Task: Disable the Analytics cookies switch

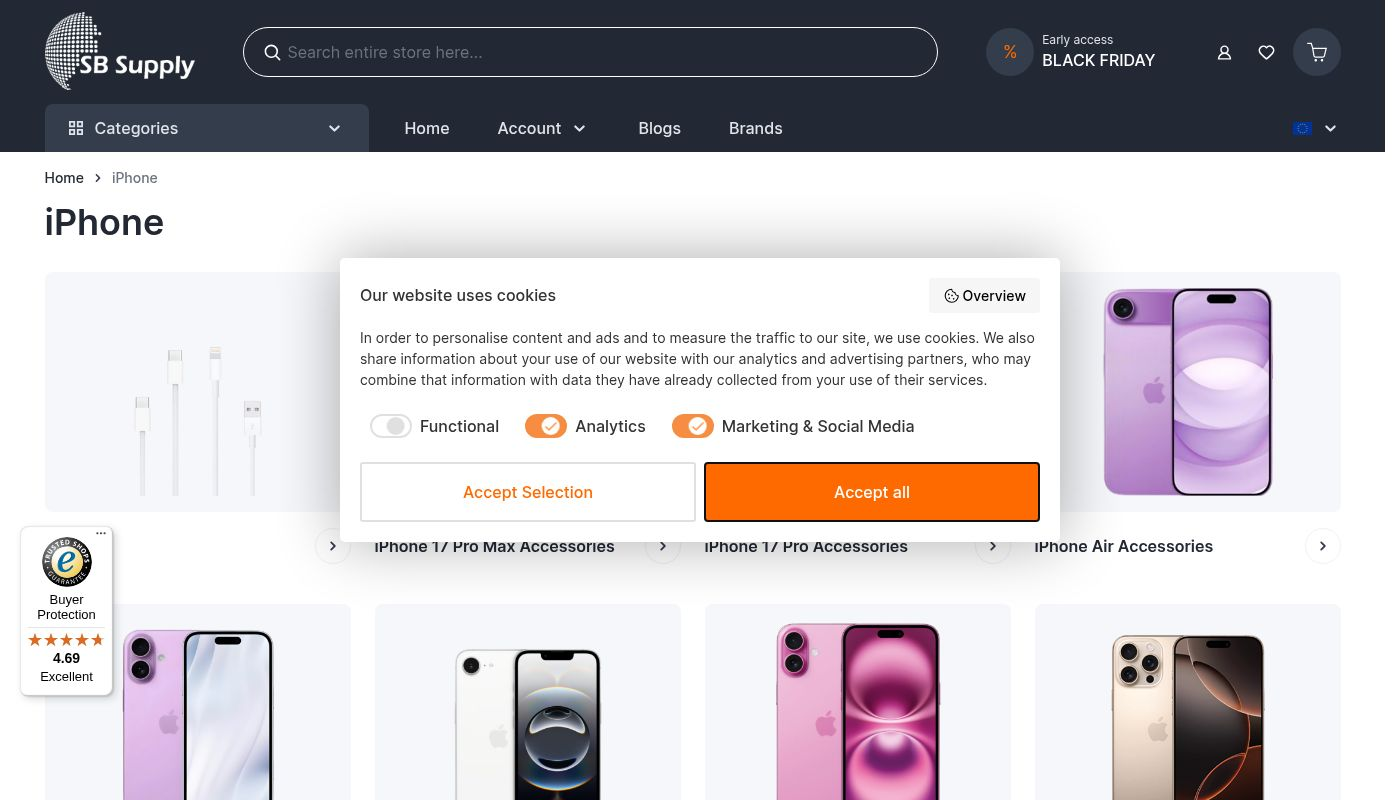Action: [546, 426]
